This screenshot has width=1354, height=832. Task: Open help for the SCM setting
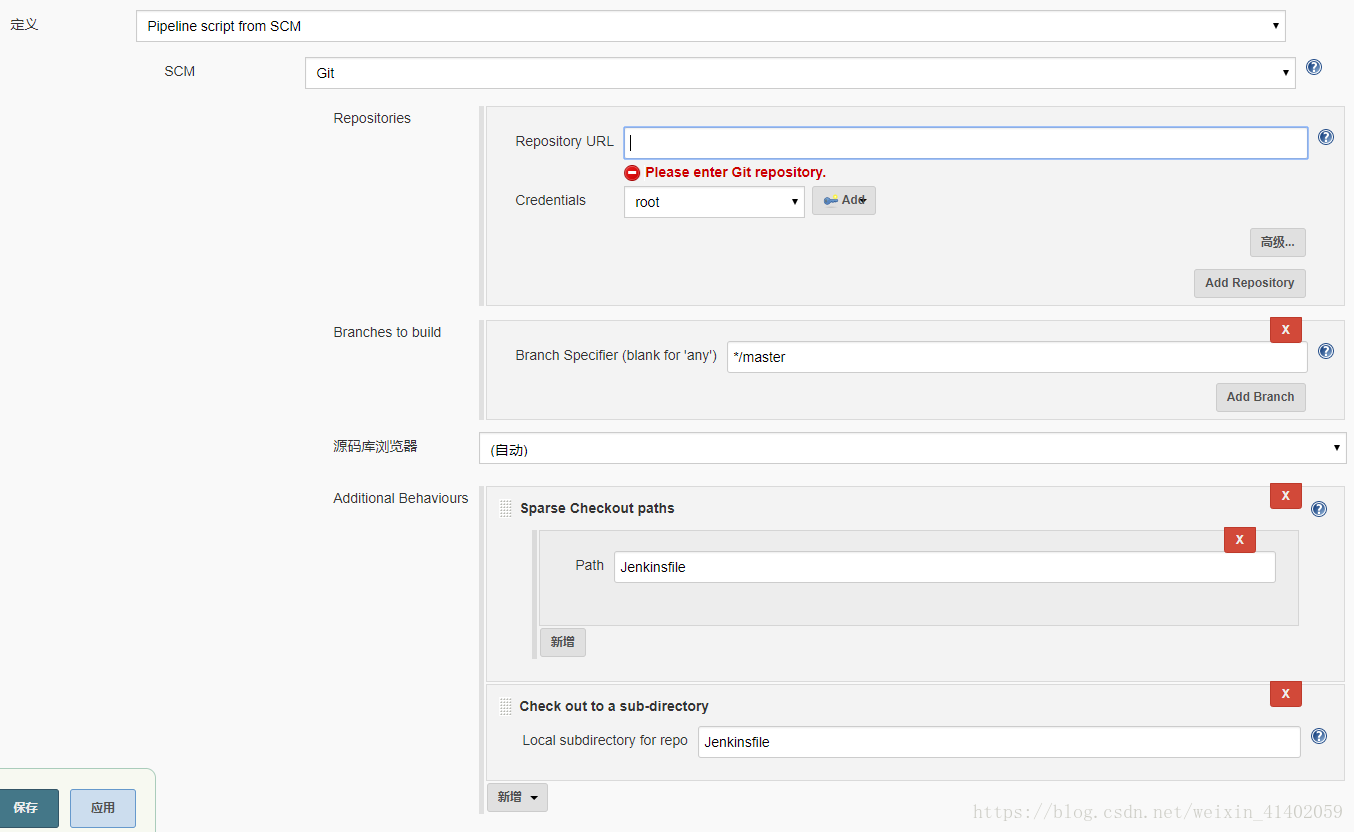point(1314,68)
